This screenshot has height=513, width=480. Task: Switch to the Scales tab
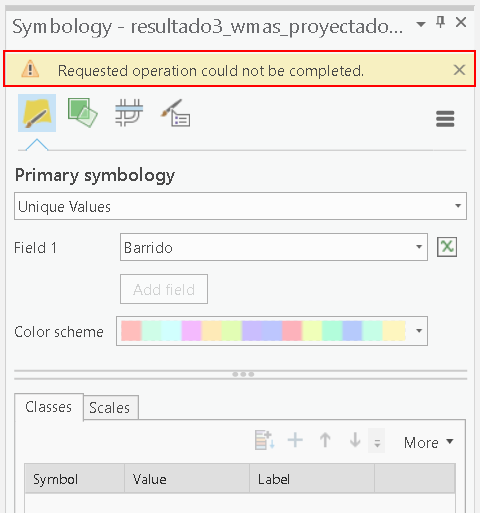point(110,408)
